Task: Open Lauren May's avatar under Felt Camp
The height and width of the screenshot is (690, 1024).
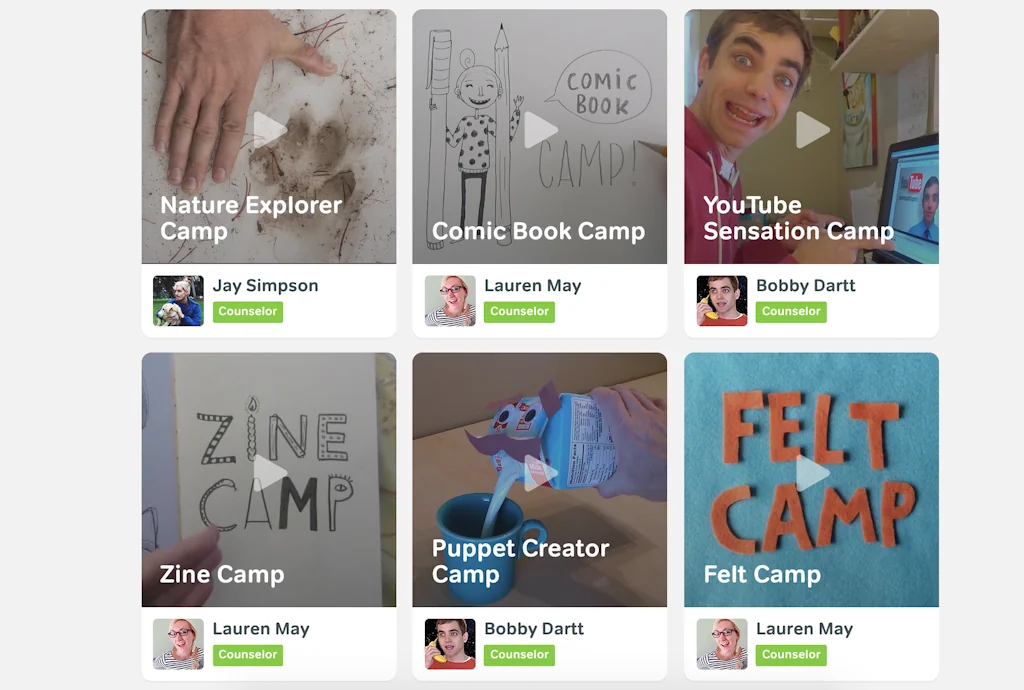Action: [x=722, y=644]
